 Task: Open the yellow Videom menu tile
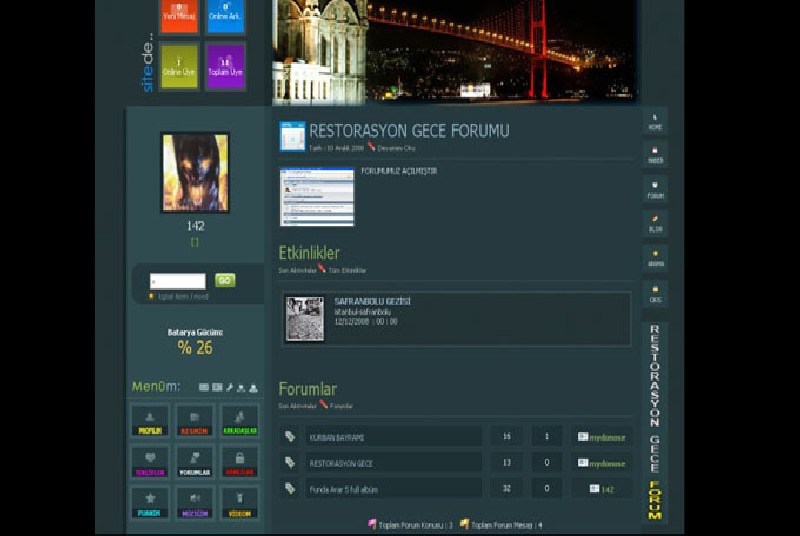[x=240, y=503]
